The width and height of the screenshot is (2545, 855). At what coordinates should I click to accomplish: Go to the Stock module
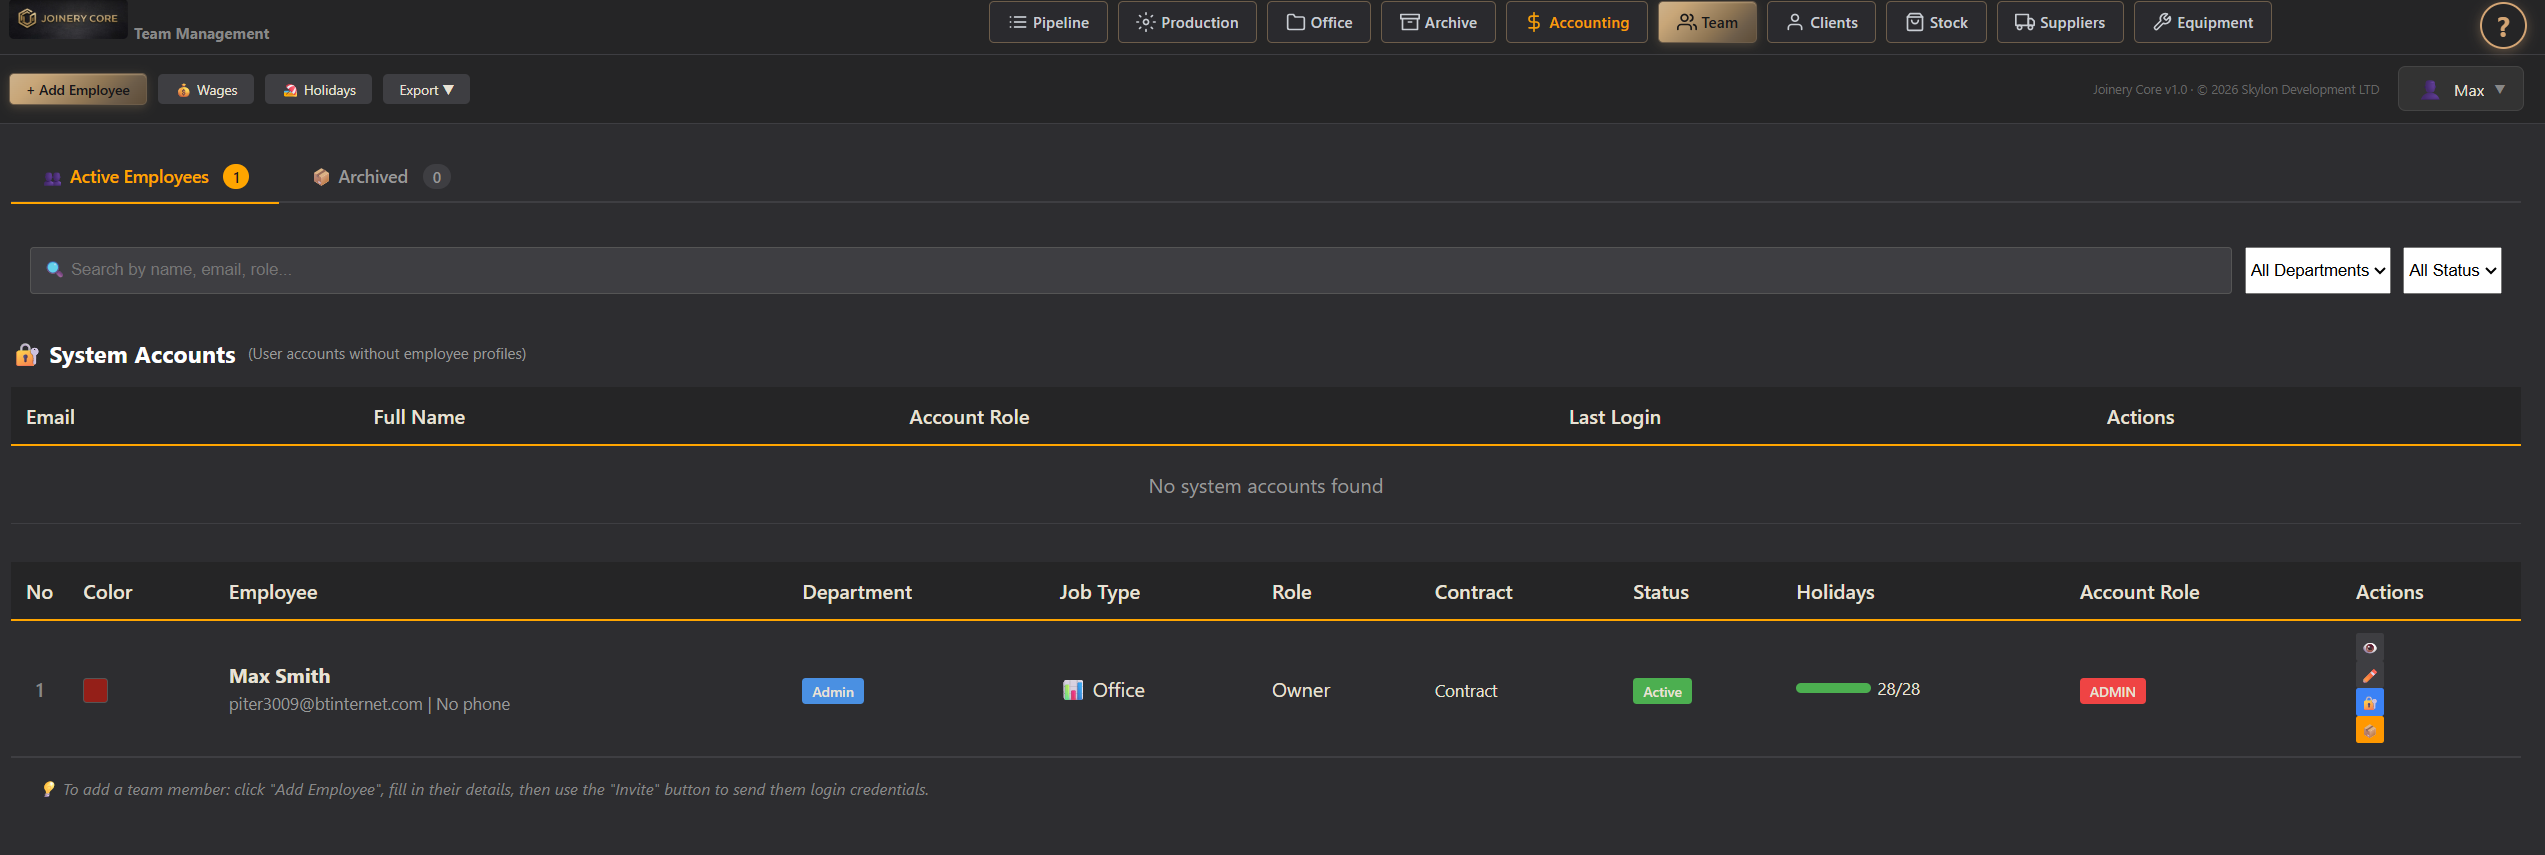[x=1935, y=23]
